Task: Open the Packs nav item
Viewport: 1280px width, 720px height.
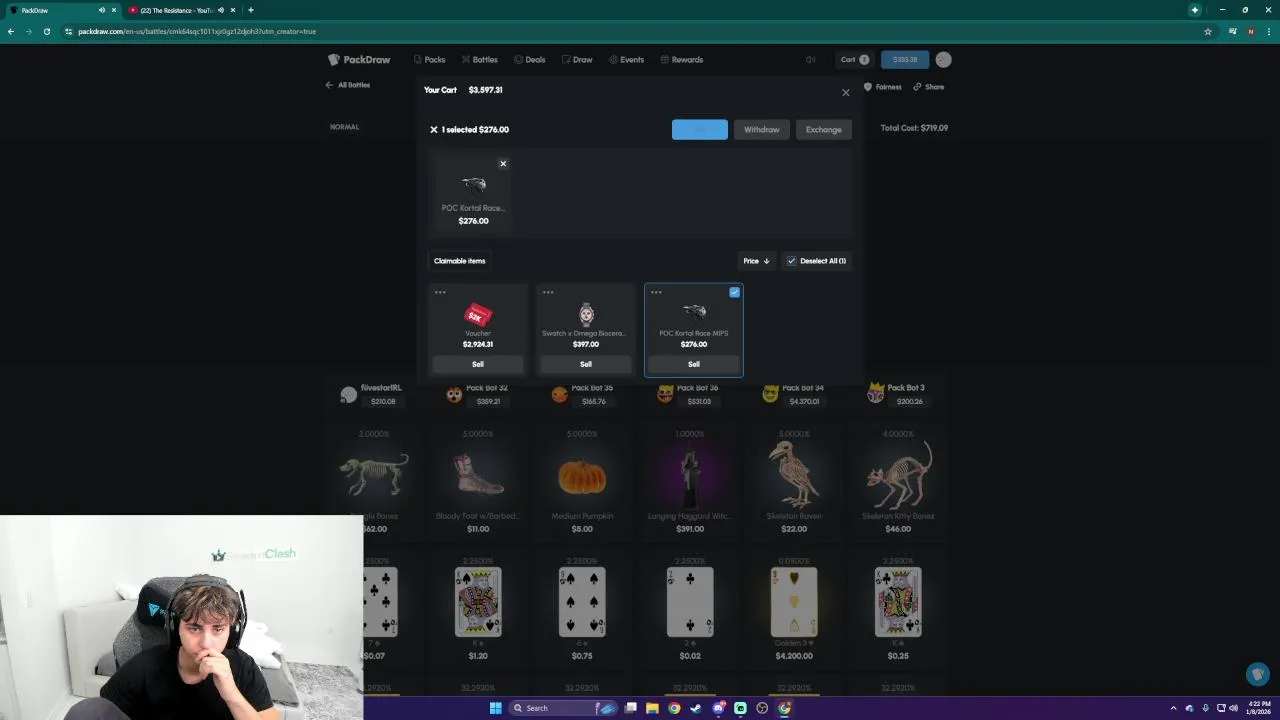Action: [x=429, y=60]
